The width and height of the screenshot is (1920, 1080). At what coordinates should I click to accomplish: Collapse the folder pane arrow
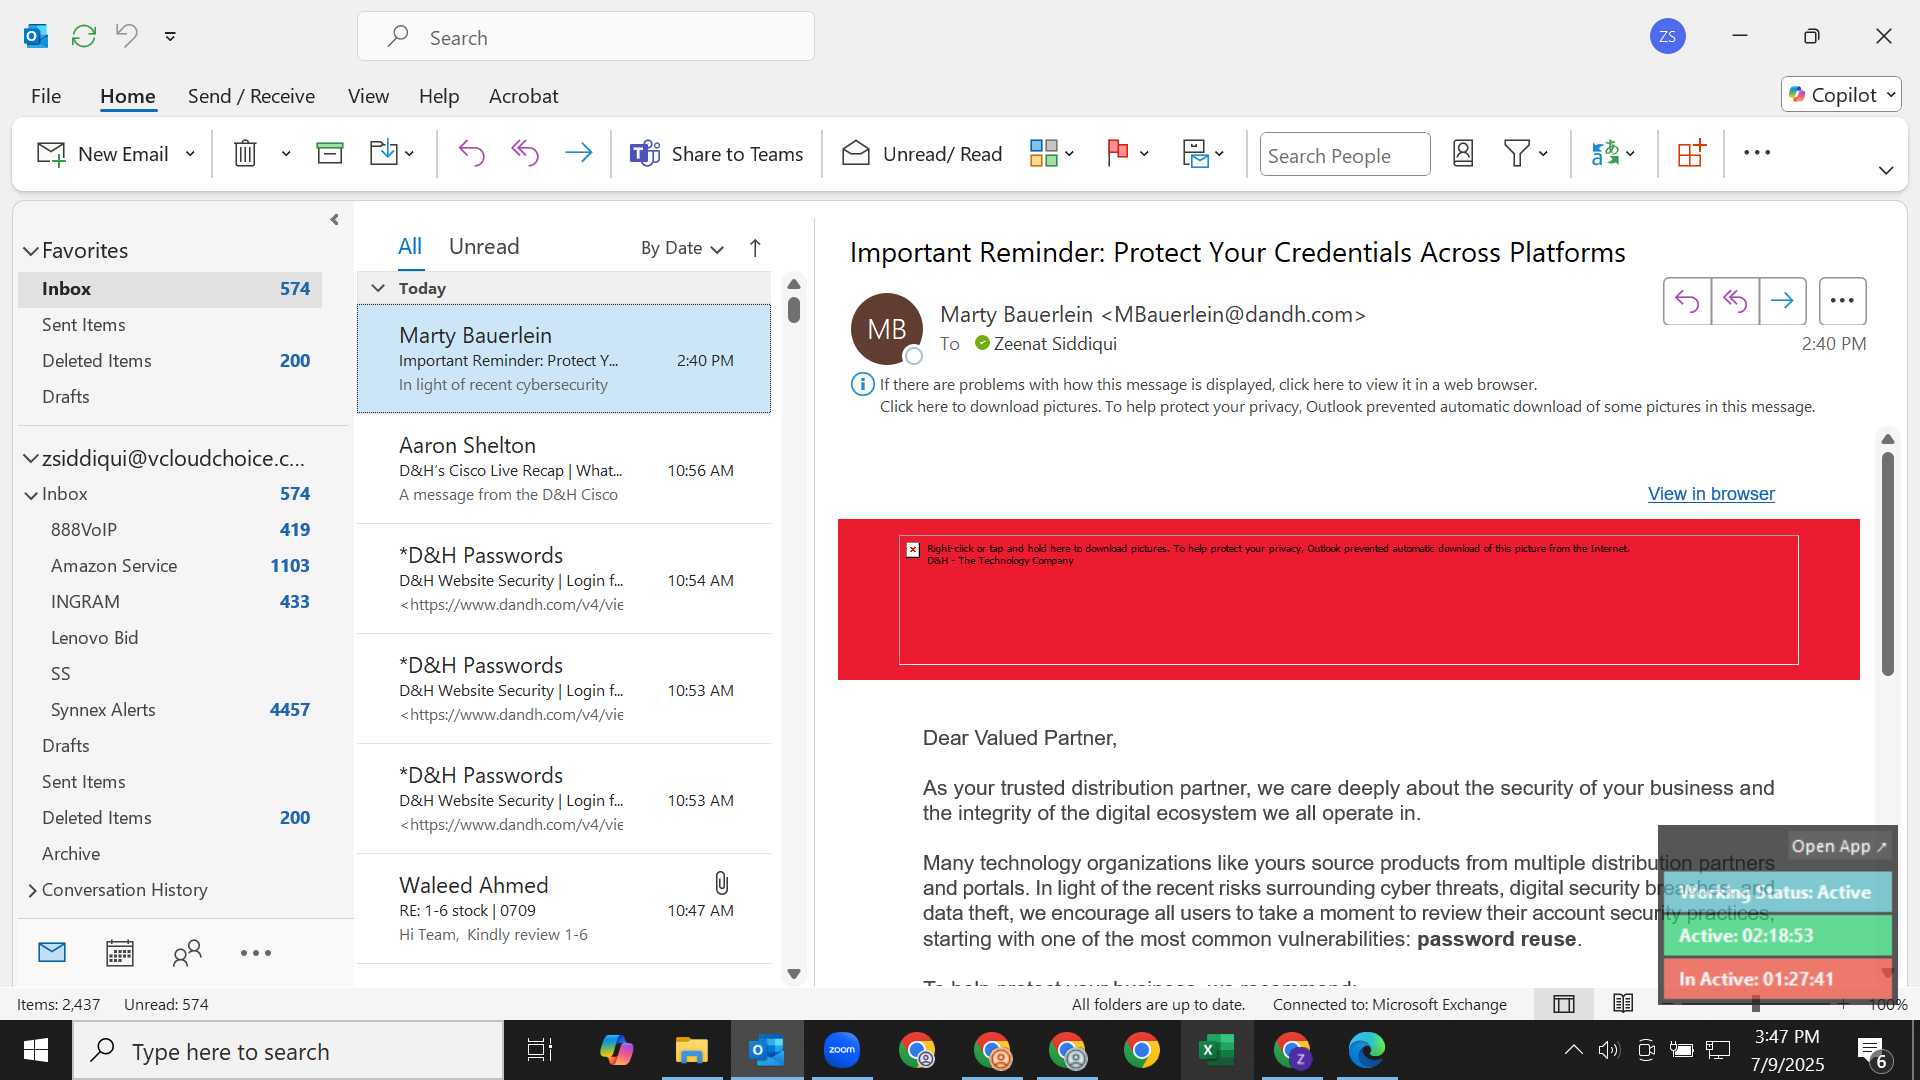334,220
